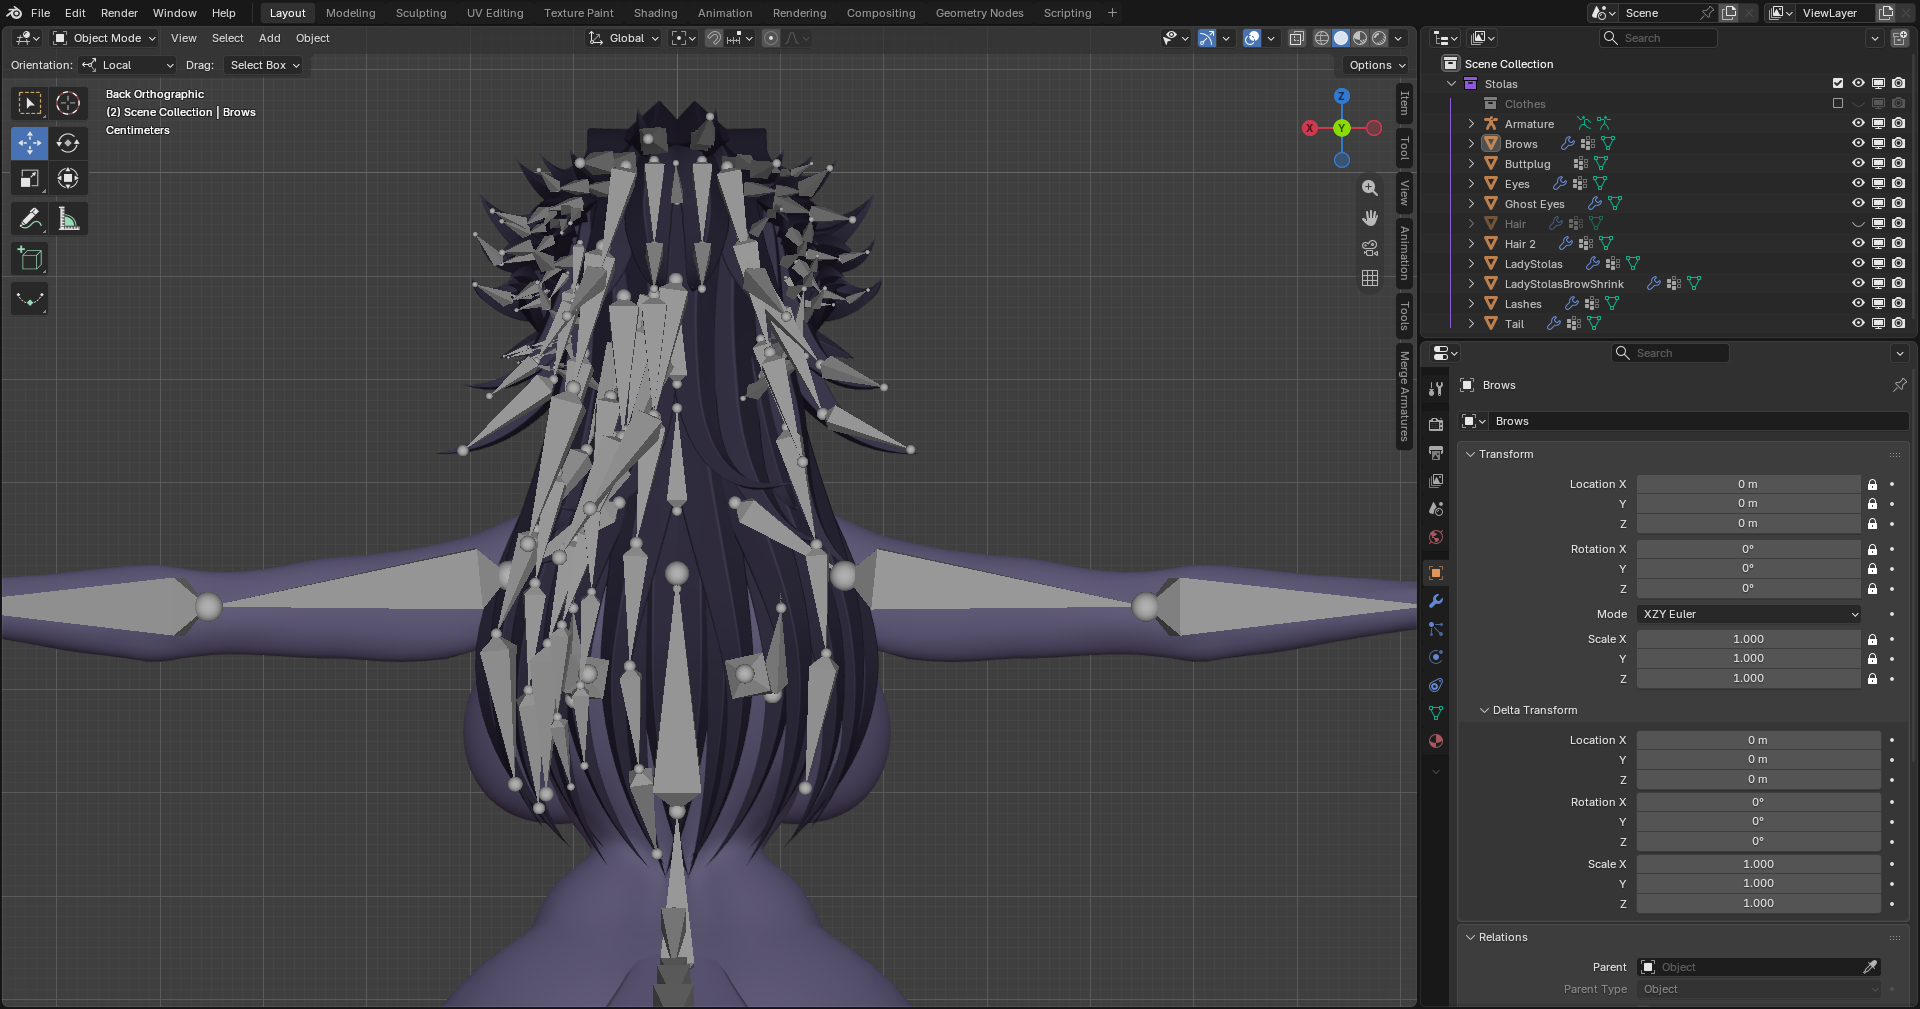
Task: Click the eyedropper next to Parent field
Action: [x=1869, y=967]
